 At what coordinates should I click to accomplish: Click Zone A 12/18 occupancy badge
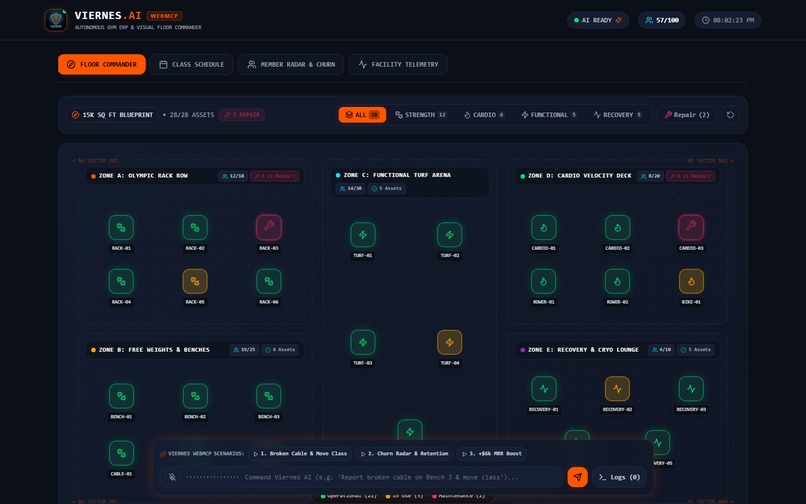coord(233,176)
